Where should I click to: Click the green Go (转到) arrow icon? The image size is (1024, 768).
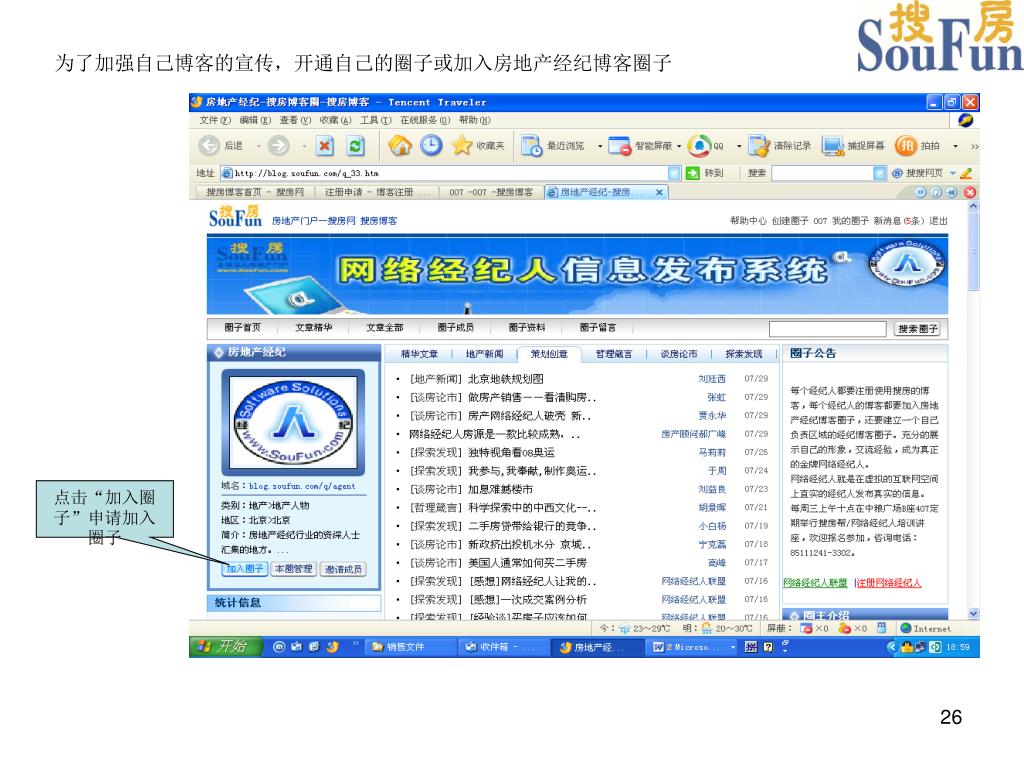[x=693, y=173]
